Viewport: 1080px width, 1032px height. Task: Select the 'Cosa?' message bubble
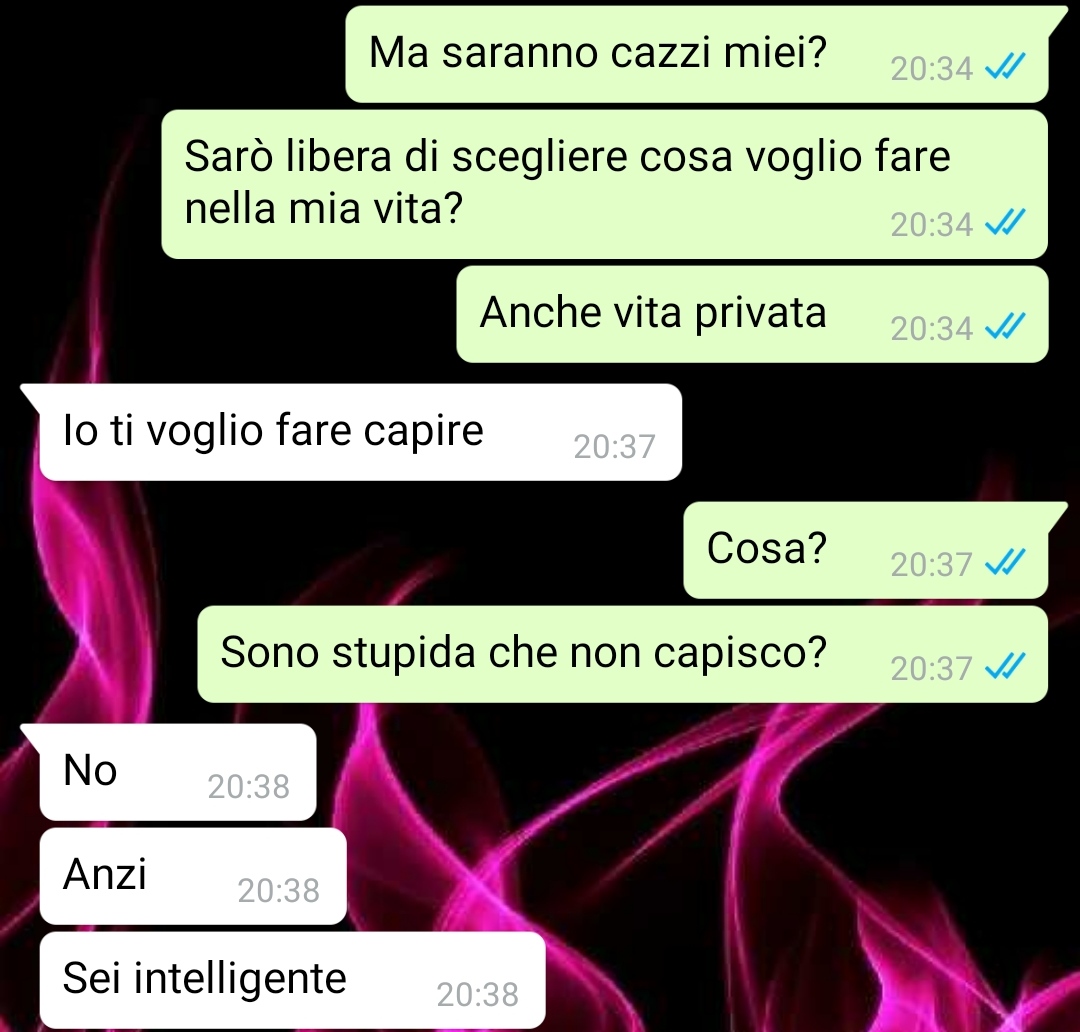click(866, 550)
